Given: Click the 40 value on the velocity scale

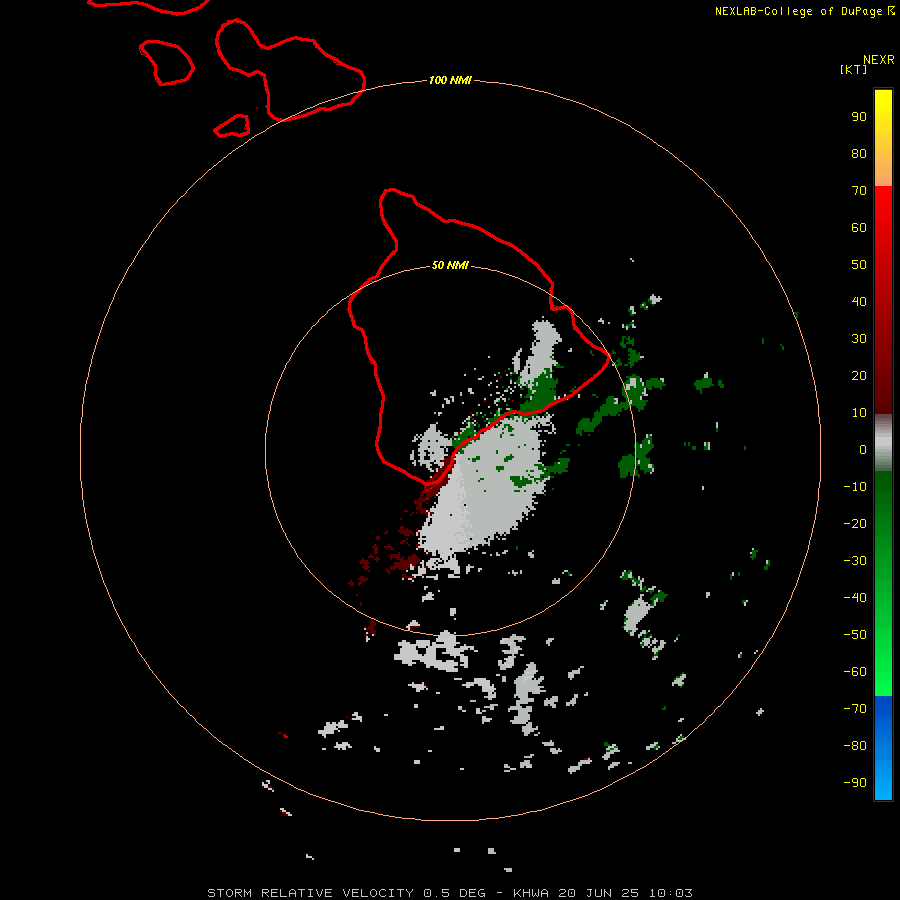Looking at the screenshot, I should point(859,301).
